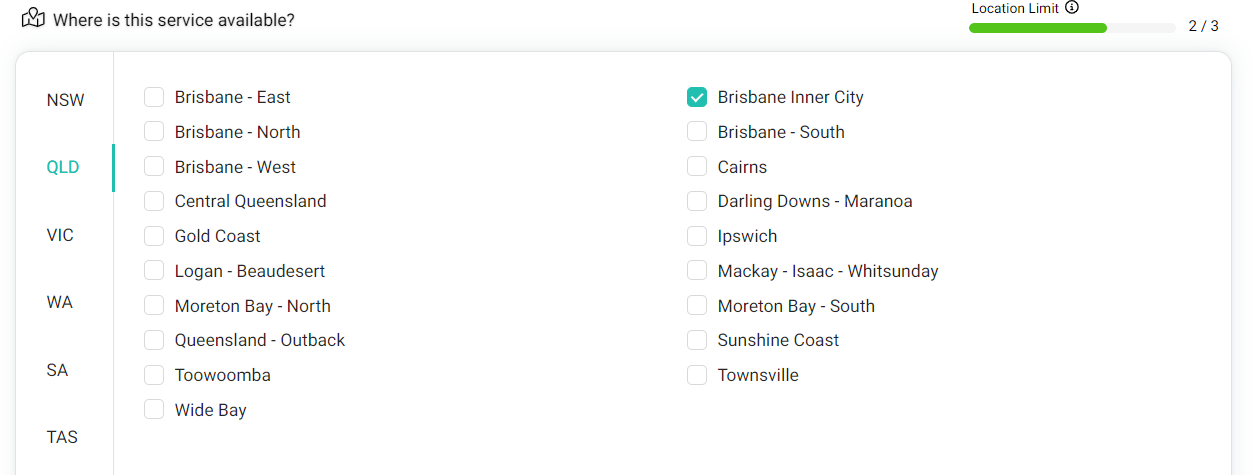This screenshot has height=475, width=1252.
Task: Click the Location Limit info icon
Action: pos(1072,8)
